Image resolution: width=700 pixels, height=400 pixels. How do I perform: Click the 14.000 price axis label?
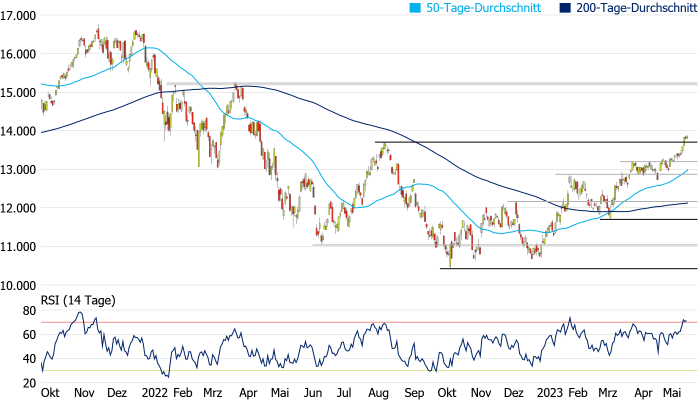(18, 131)
